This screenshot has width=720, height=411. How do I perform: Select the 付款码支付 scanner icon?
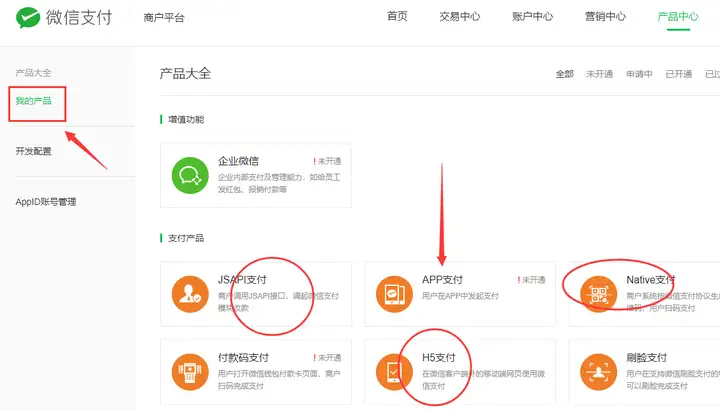coord(190,372)
